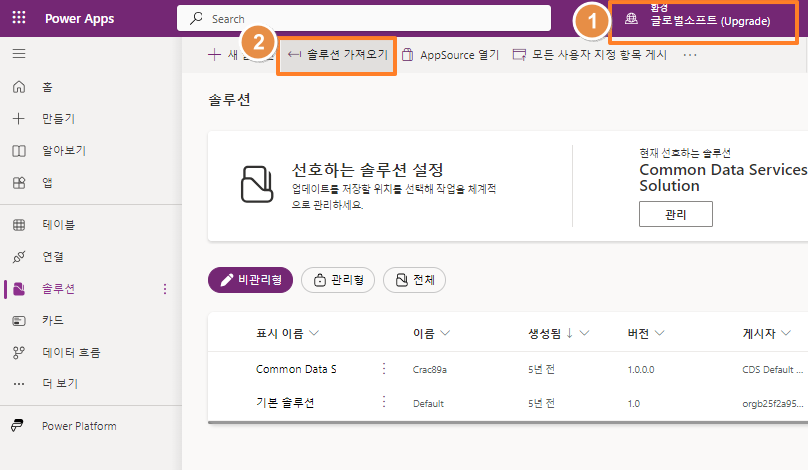This screenshot has height=470, width=808.
Task: Open the toolbar overflow ellipsis menu
Action: pos(690,55)
